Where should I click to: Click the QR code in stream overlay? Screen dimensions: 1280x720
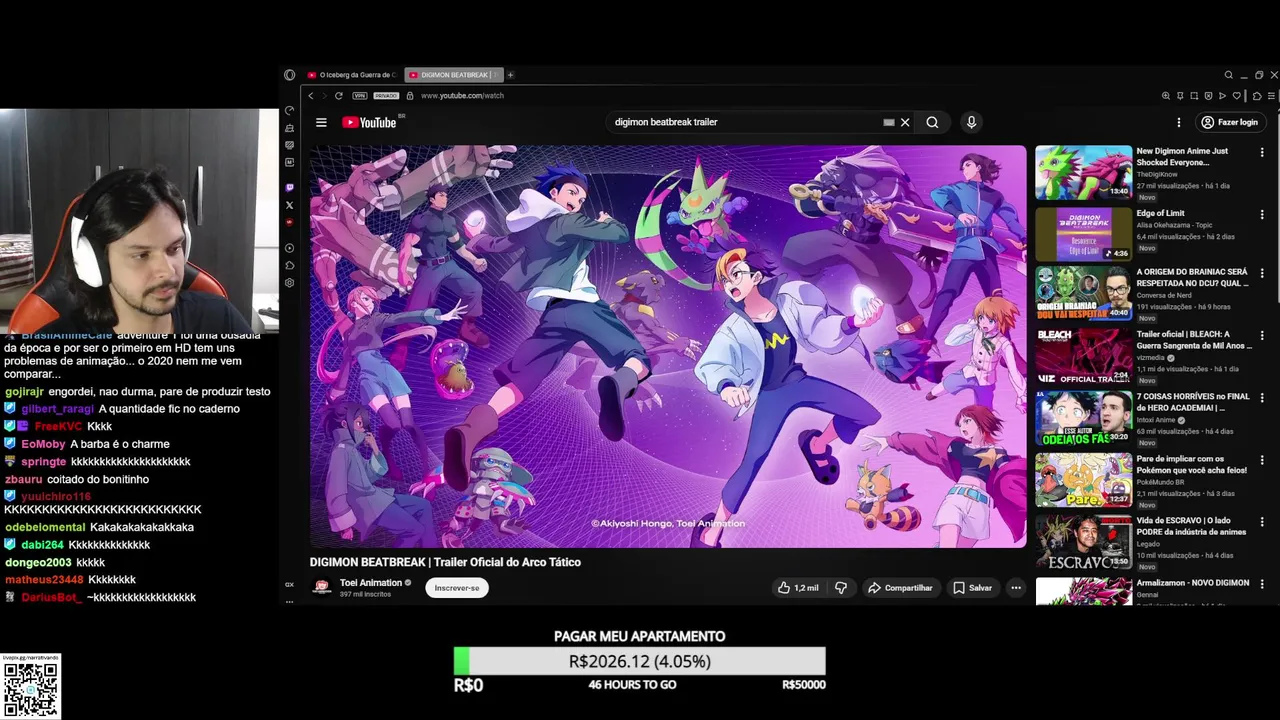point(30,688)
